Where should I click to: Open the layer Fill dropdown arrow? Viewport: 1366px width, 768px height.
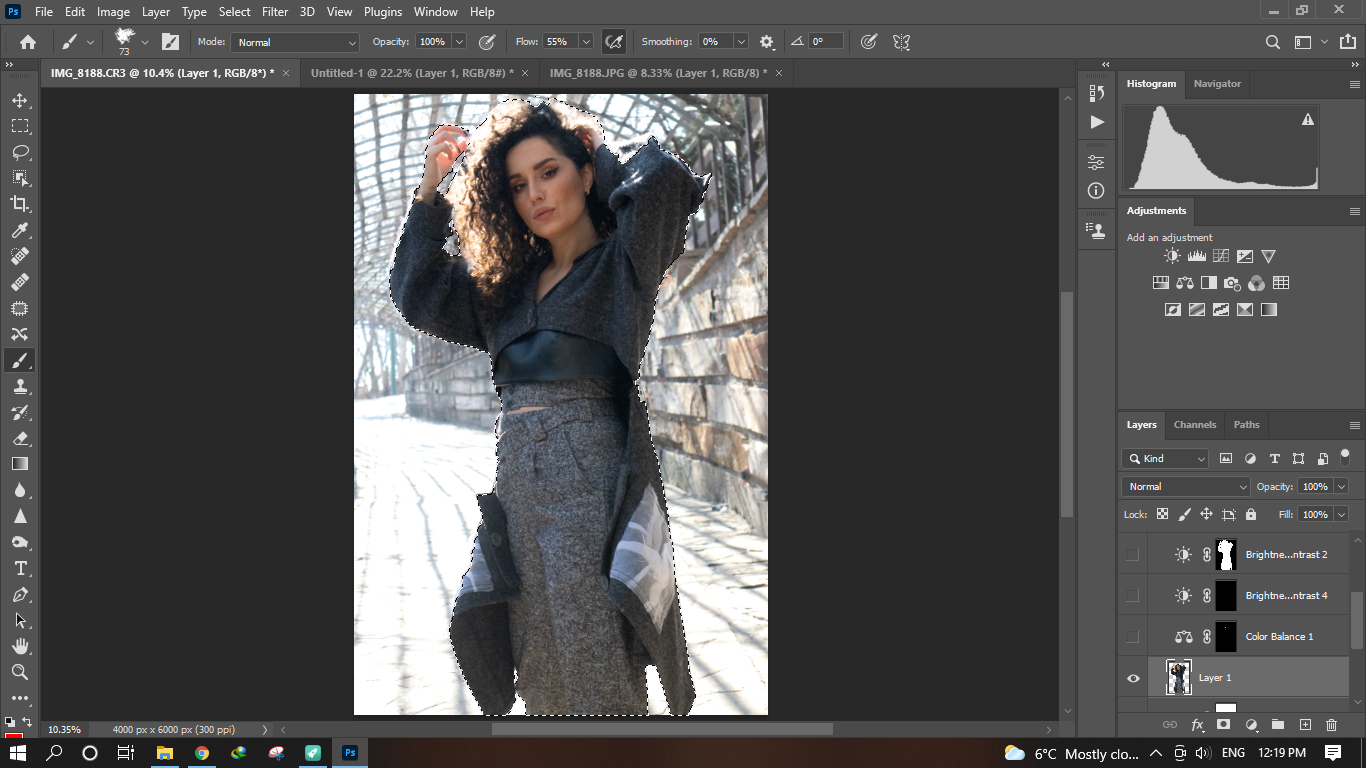(1341, 514)
